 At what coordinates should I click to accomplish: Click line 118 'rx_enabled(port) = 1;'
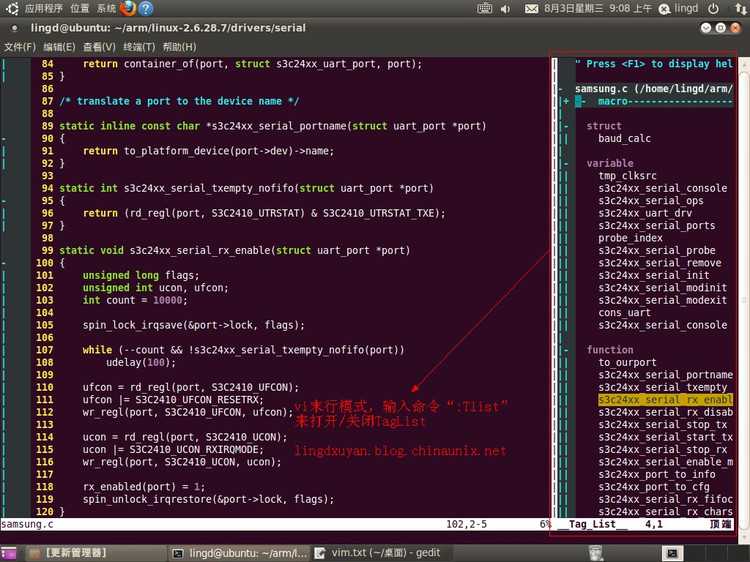143,487
